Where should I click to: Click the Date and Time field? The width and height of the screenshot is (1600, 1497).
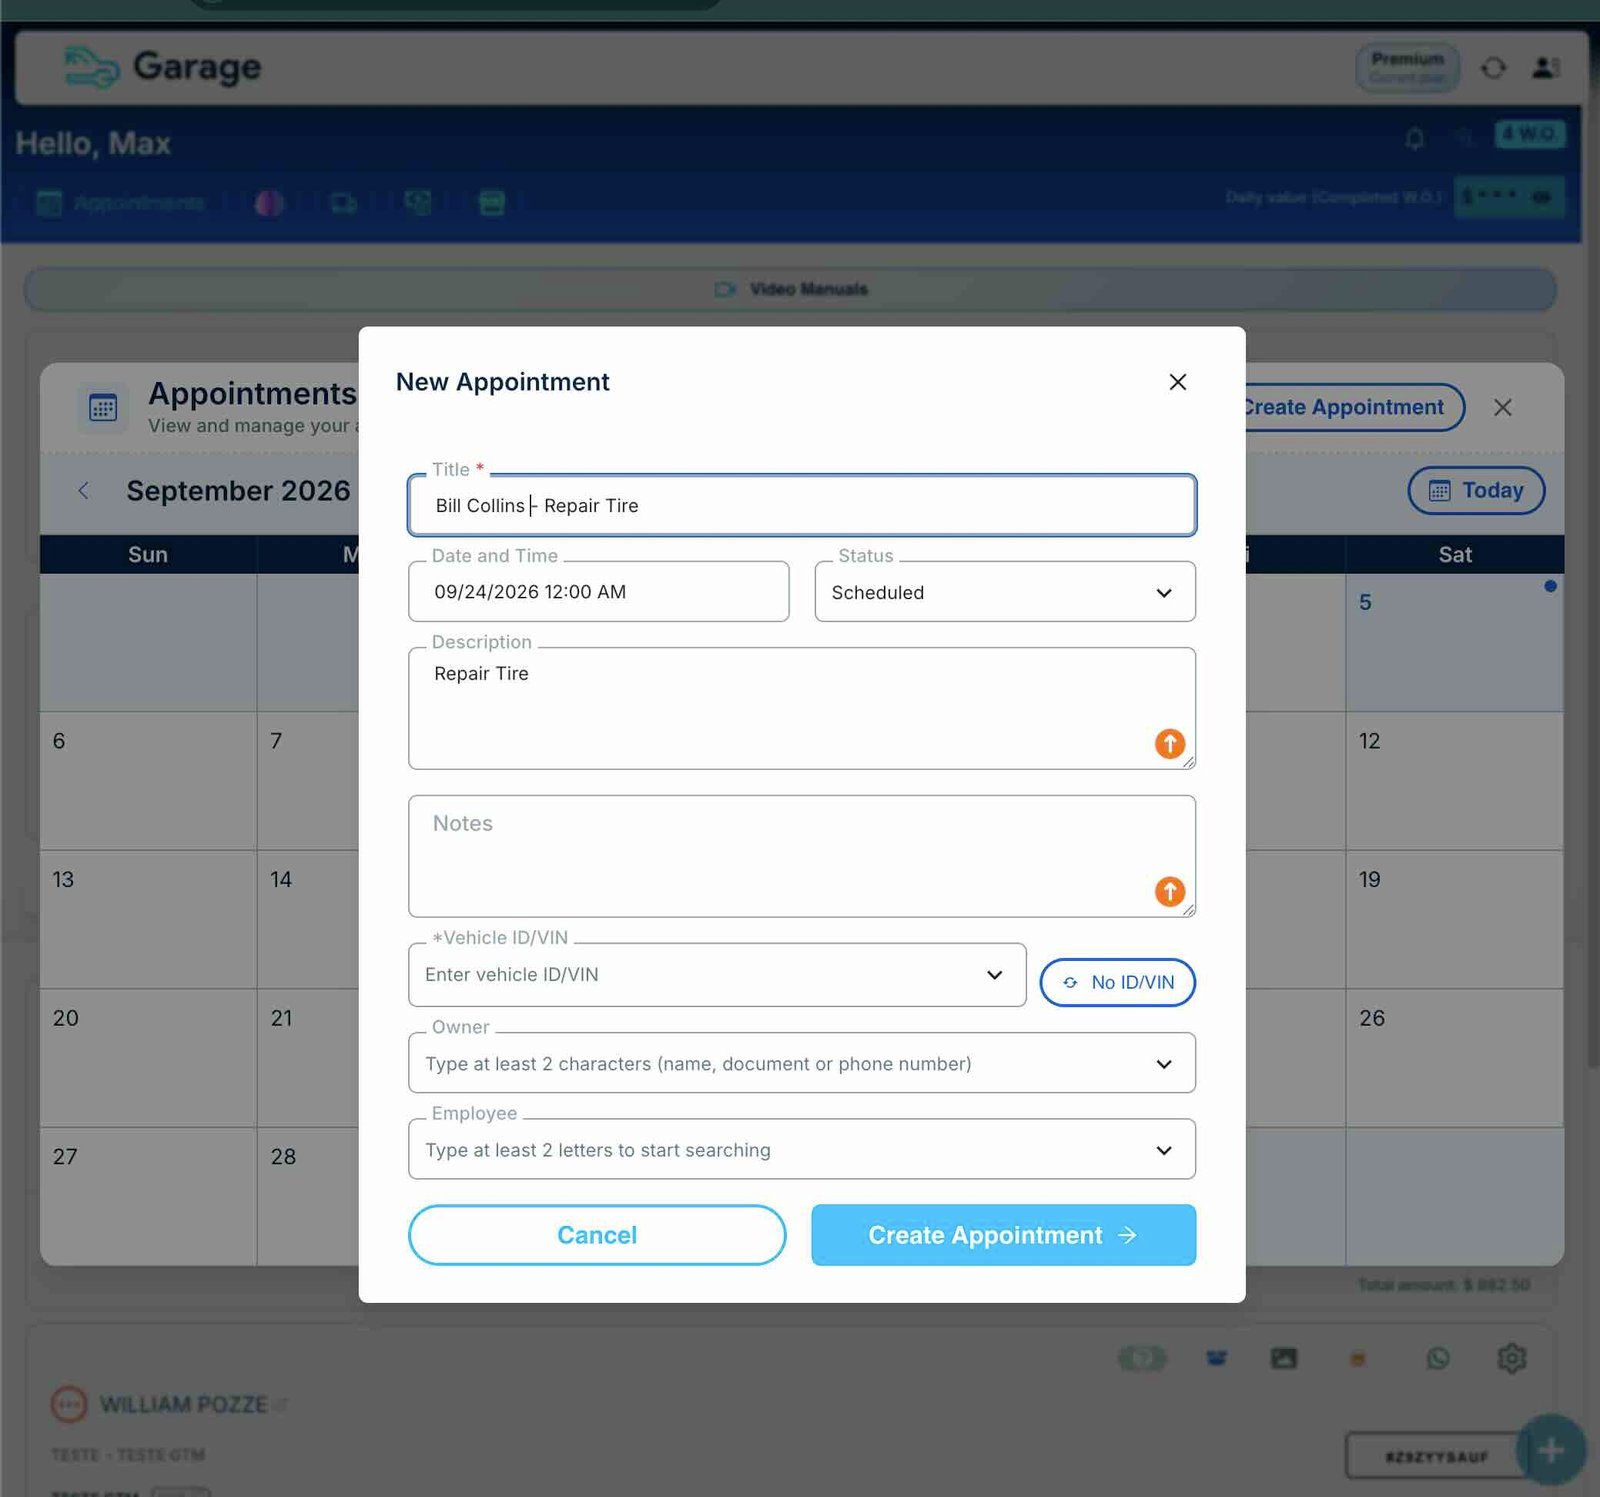pos(599,592)
